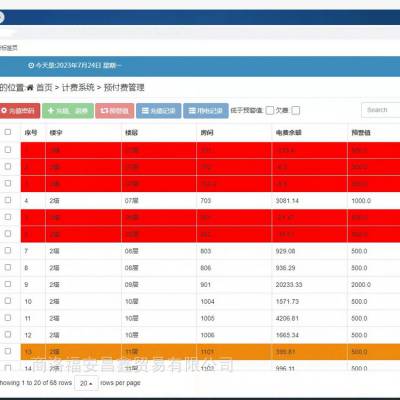Viewport: 400px width, 400px height.
Task: Click the pink 预警值 warning-value button
Action: pyautogui.click(x=115, y=111)
